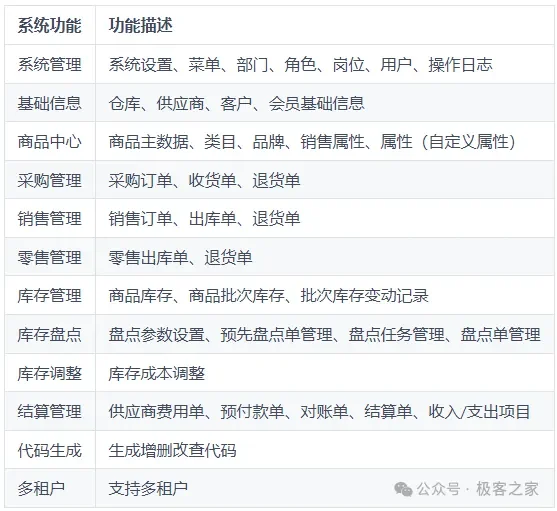Viewport: 557px width, 511px height.
Task: Click the 功能描述 header cell
Action: point(325,26)
